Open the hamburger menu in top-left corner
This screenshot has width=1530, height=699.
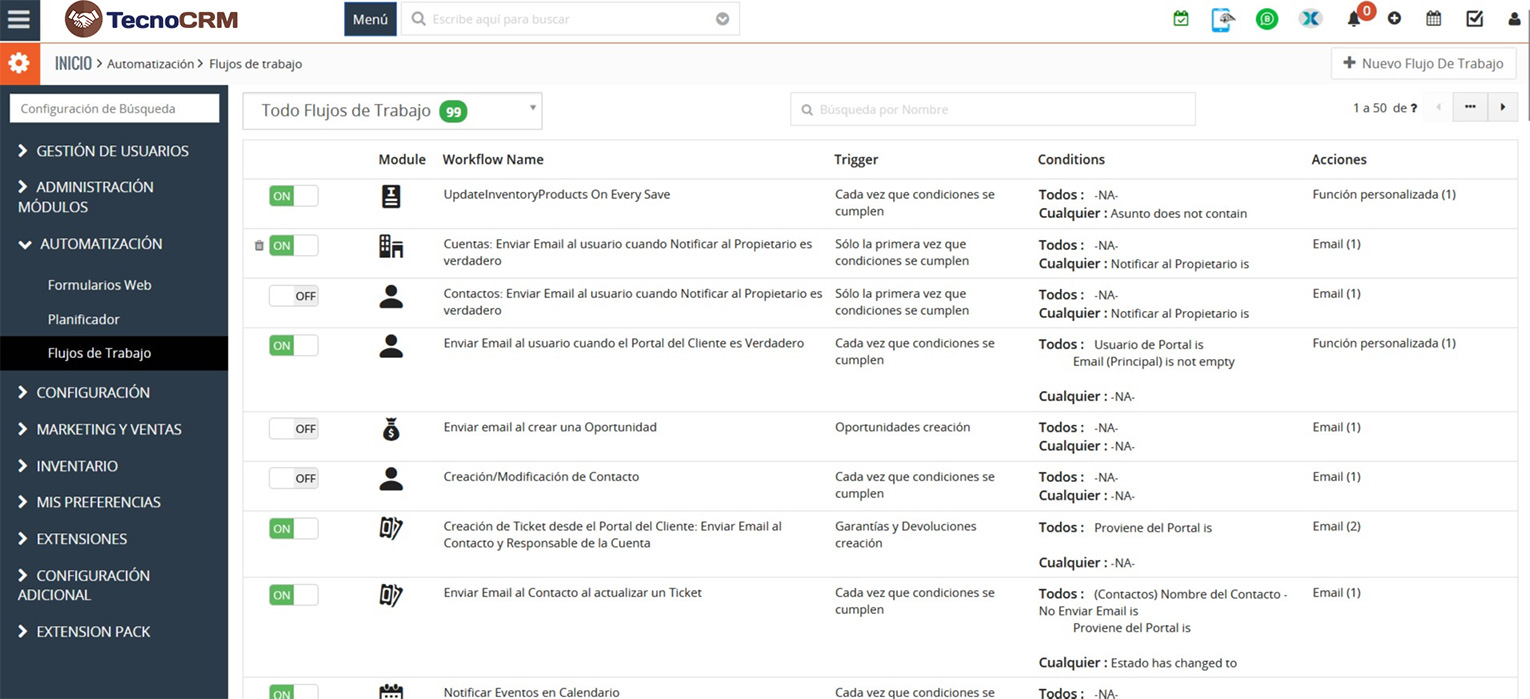pyautogui.click(x=19, y=20)
